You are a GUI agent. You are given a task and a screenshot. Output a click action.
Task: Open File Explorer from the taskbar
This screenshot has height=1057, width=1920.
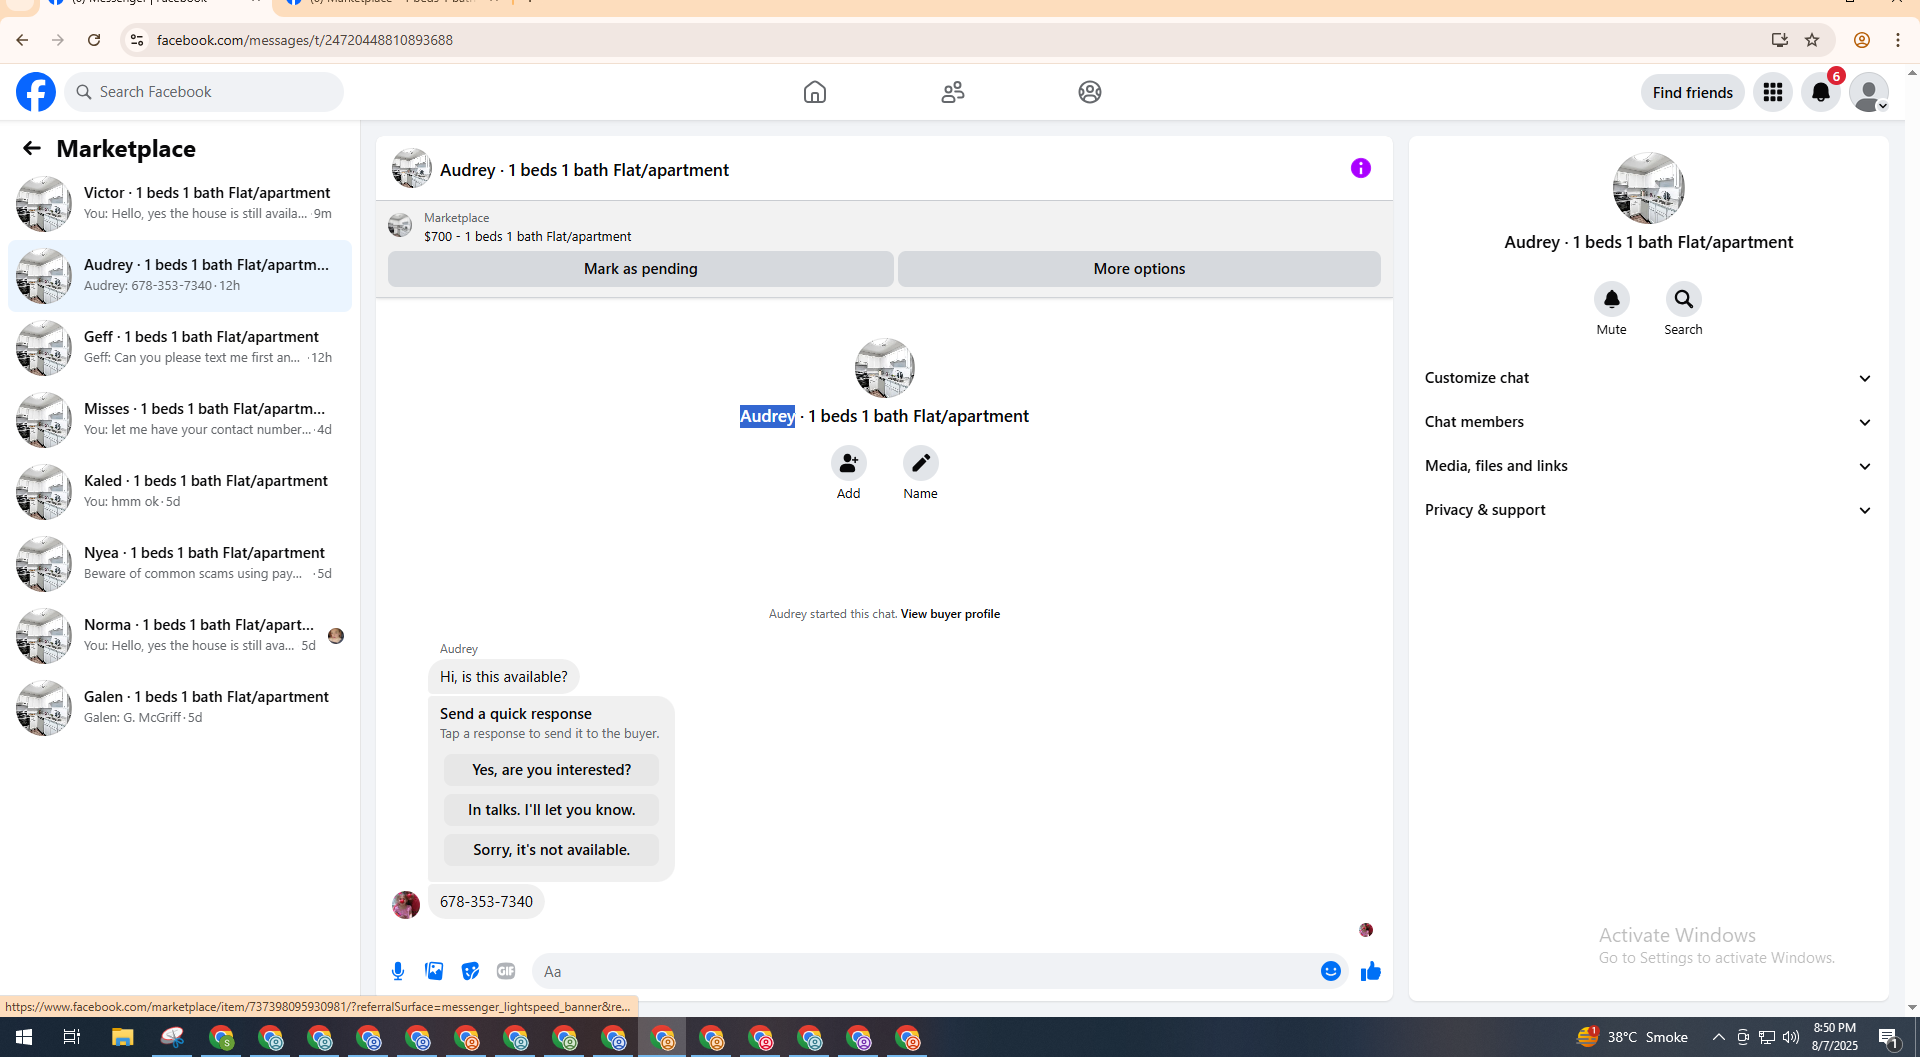tap(123, 1037)
